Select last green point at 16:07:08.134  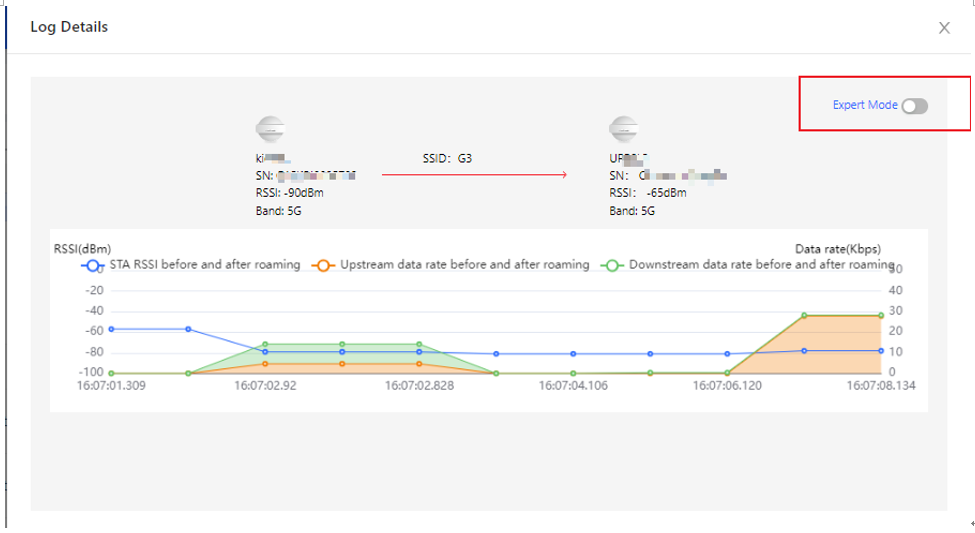click(881, 315)
